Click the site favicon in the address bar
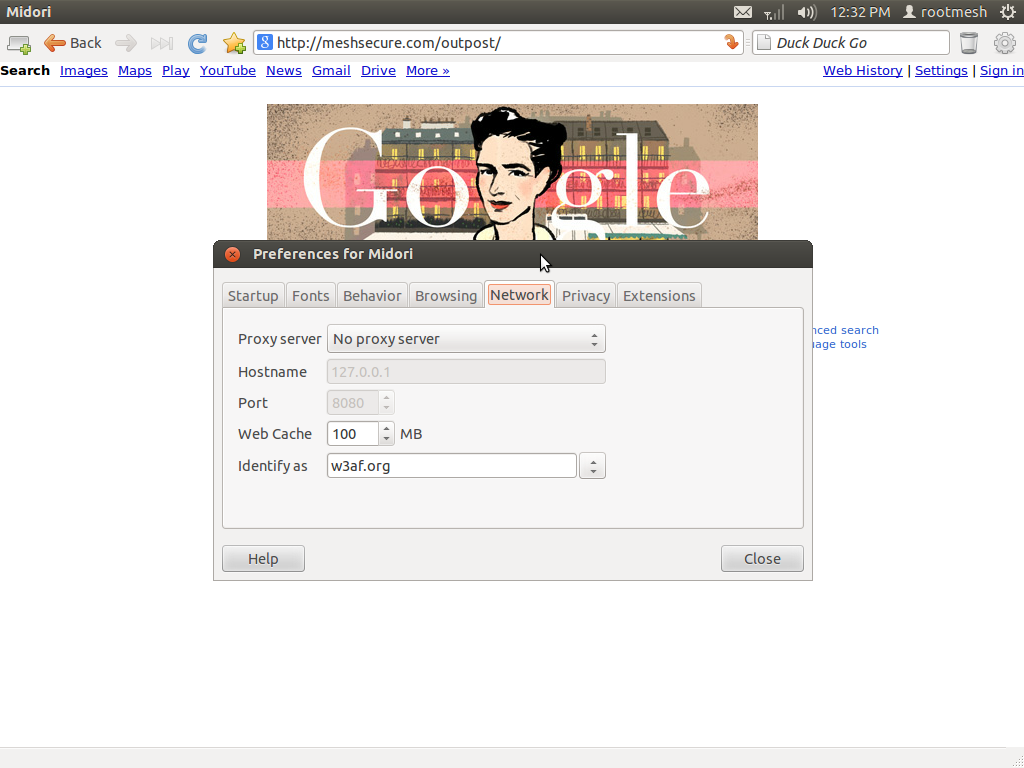Viewport: 1024px width, 768px height. point(264,43)
